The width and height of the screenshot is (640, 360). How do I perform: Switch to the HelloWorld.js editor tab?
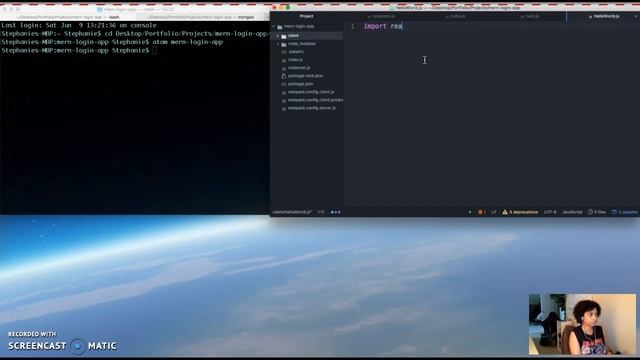click(x=603, y=16)
